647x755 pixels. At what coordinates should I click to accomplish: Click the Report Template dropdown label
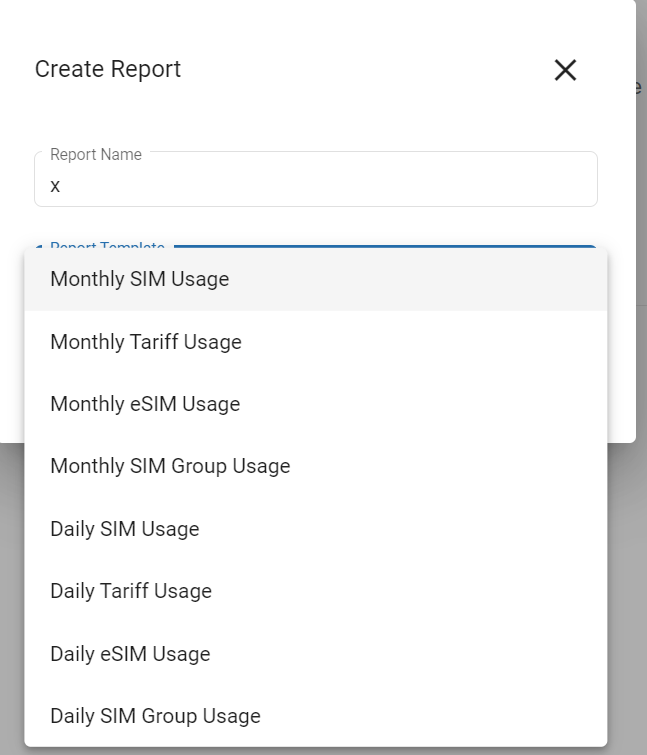point(107,246)
